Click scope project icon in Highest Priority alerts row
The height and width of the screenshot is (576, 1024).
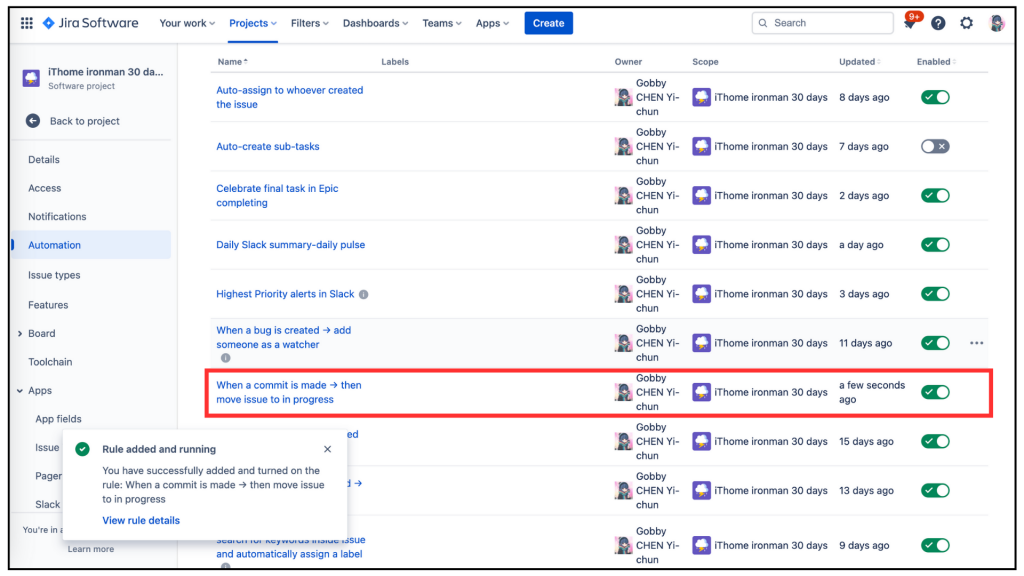pyautogui.click(x=701, y=294)
